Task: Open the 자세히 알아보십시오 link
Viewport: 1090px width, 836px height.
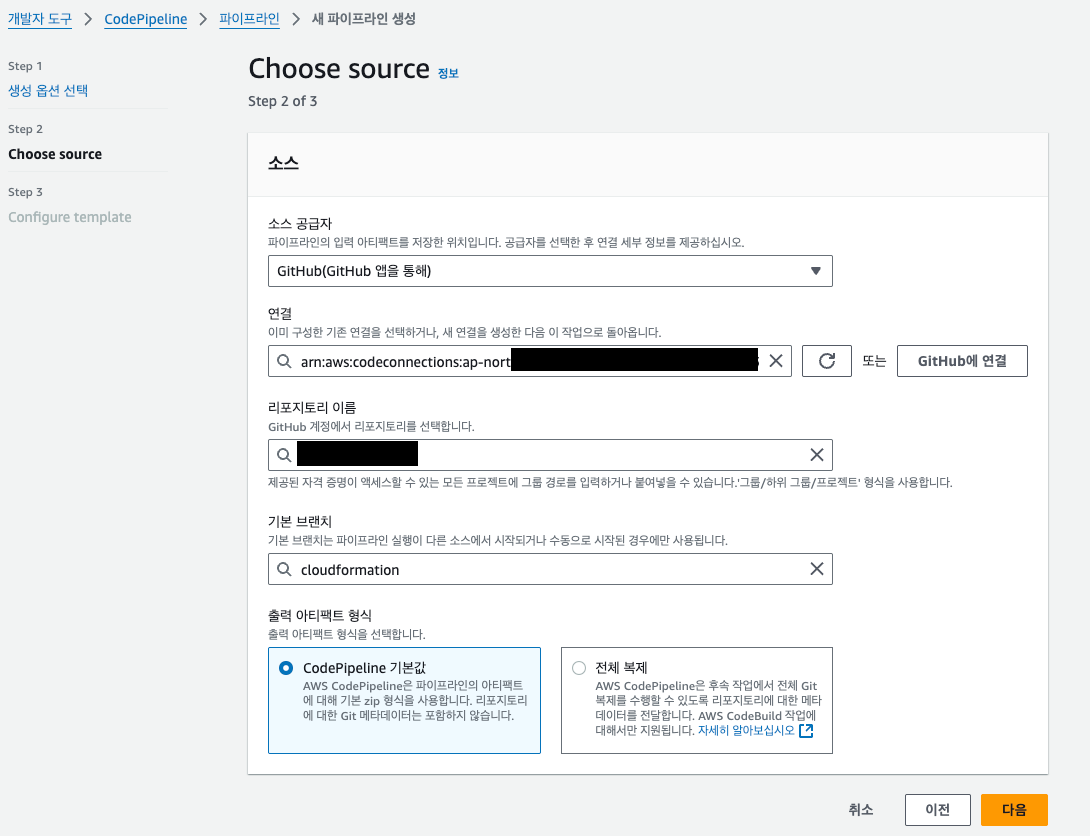Action: [x=746, y=730]
